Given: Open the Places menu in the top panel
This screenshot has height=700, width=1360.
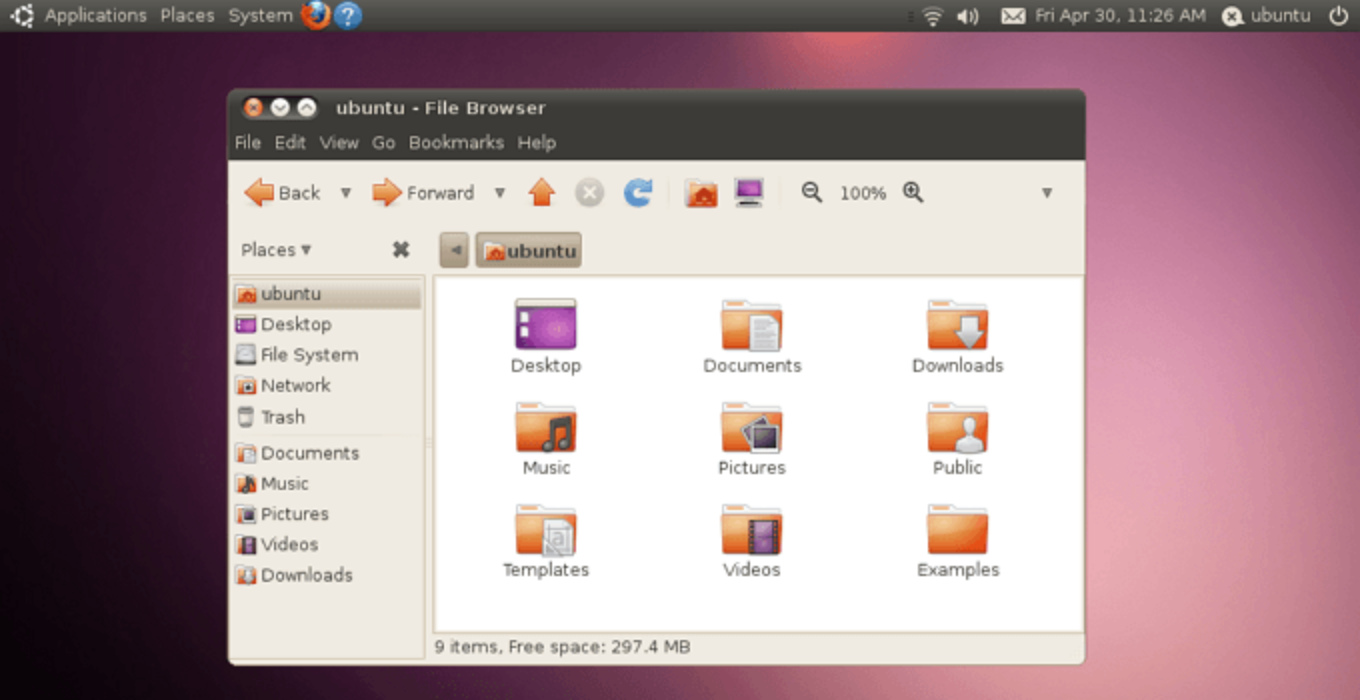Looking at the screenshot, I should pos(187,15).
